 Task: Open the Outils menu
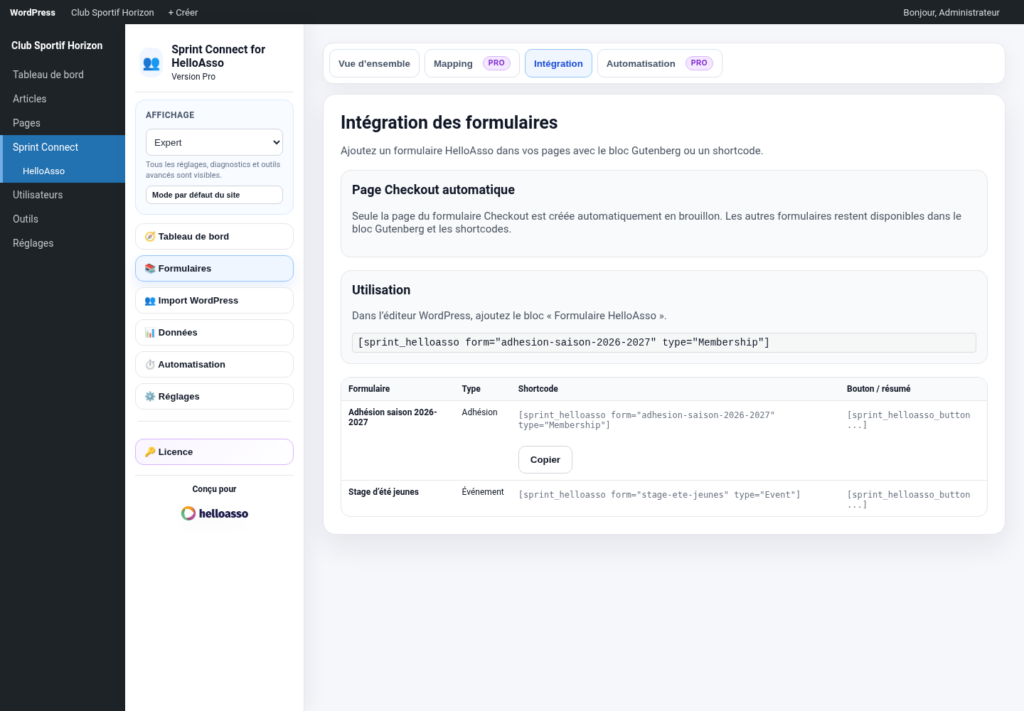62,219
